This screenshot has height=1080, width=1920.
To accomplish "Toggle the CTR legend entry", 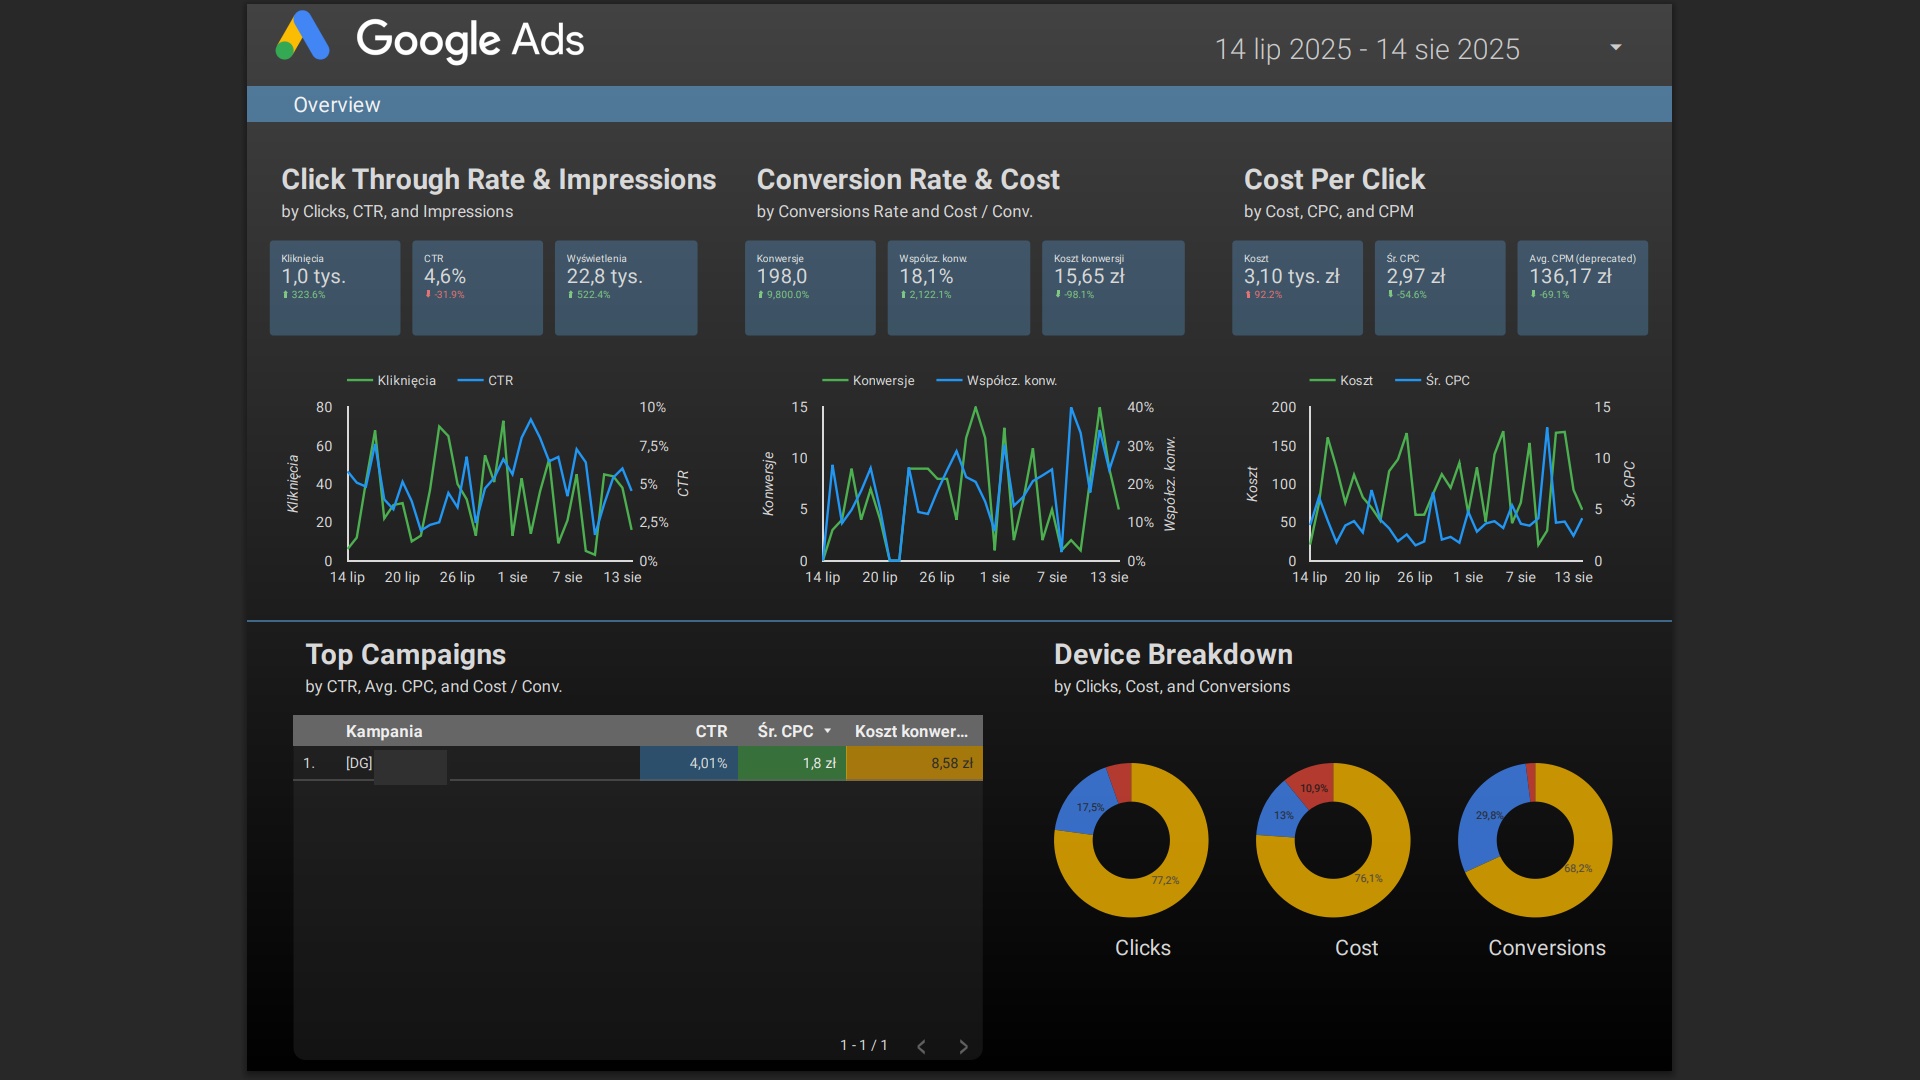I will pos(486,381).
